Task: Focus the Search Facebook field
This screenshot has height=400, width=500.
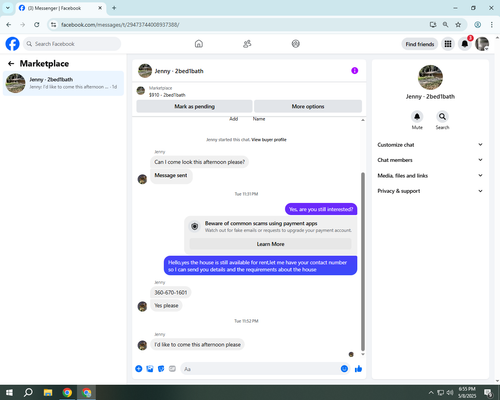Action: [x=72, y=44]
